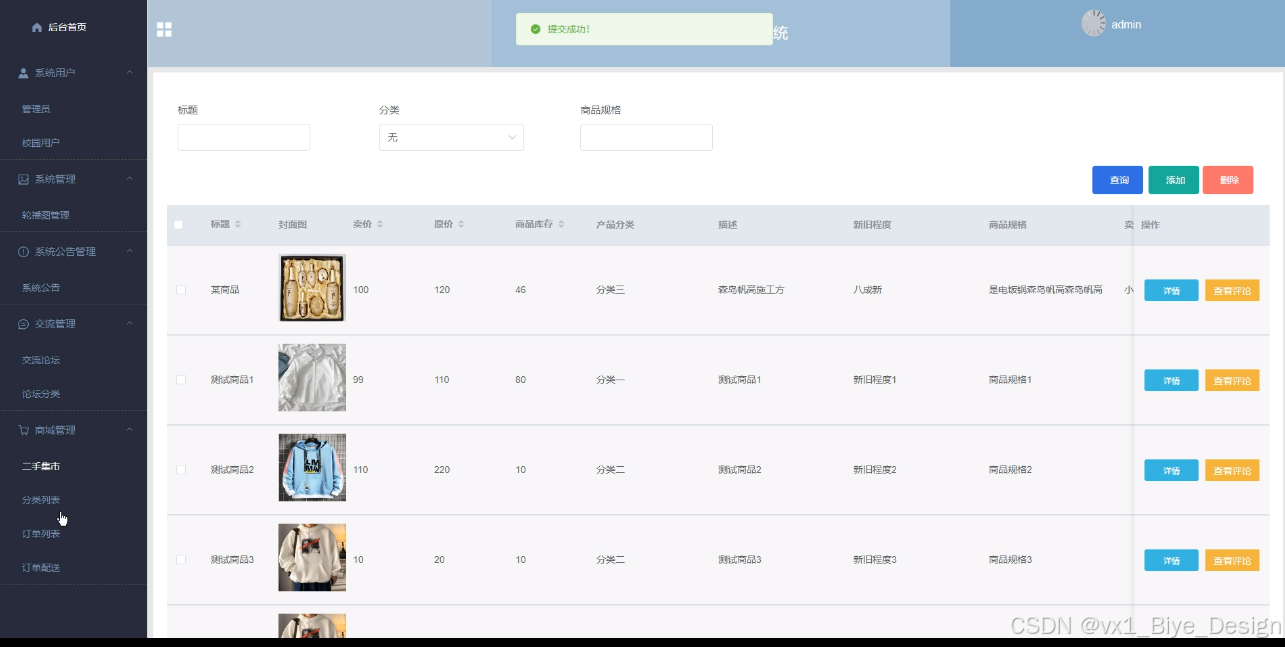
Task: Open 详情 for 测试商品1
Action: [1171, 380]
